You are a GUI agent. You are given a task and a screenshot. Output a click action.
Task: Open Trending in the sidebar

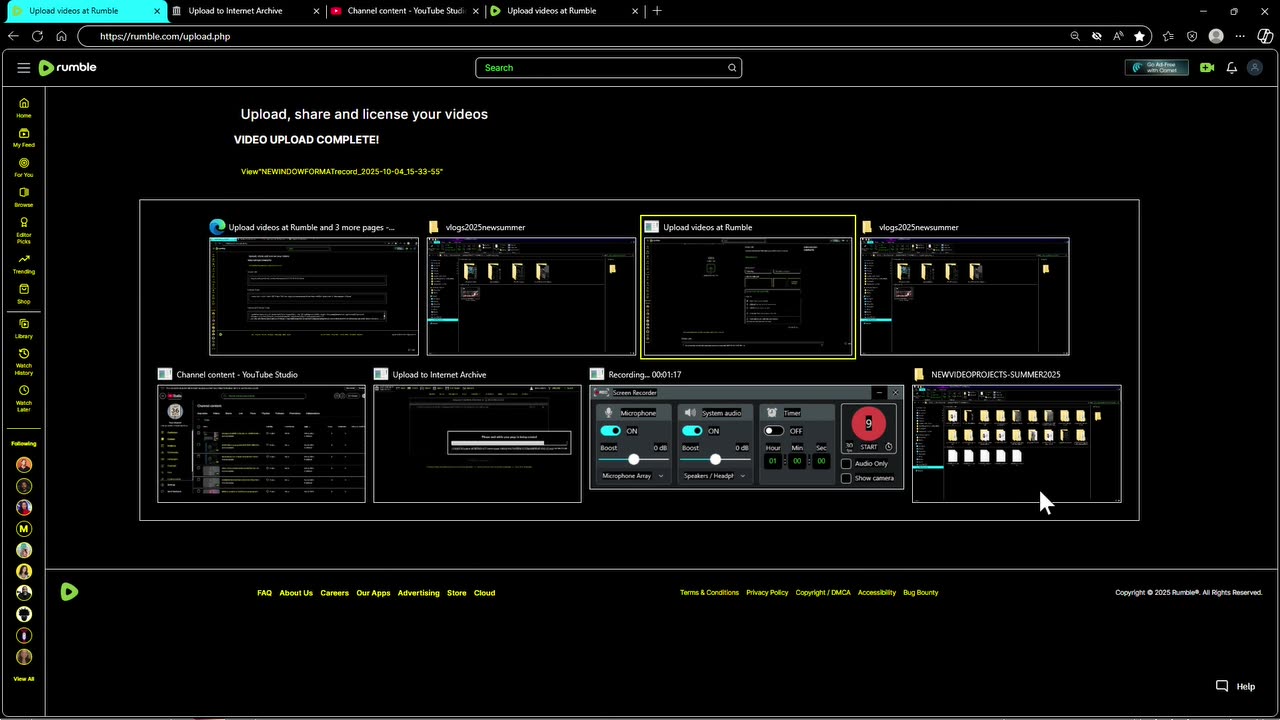pyautogui.click(x=24, y=264)
